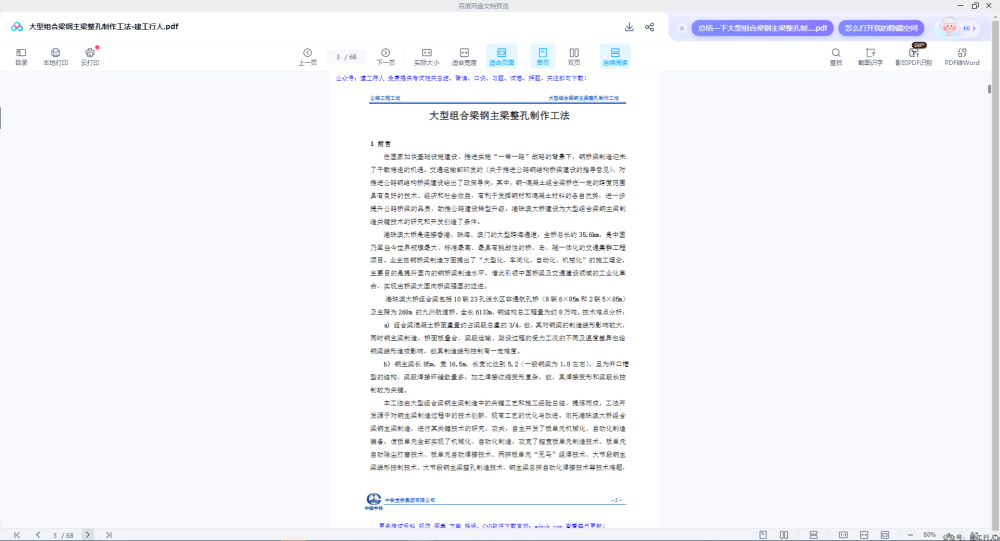This screenshot has width=1000, height=541.
Task: Click the vertical scrollbar thumb
Action: point(989,89)
